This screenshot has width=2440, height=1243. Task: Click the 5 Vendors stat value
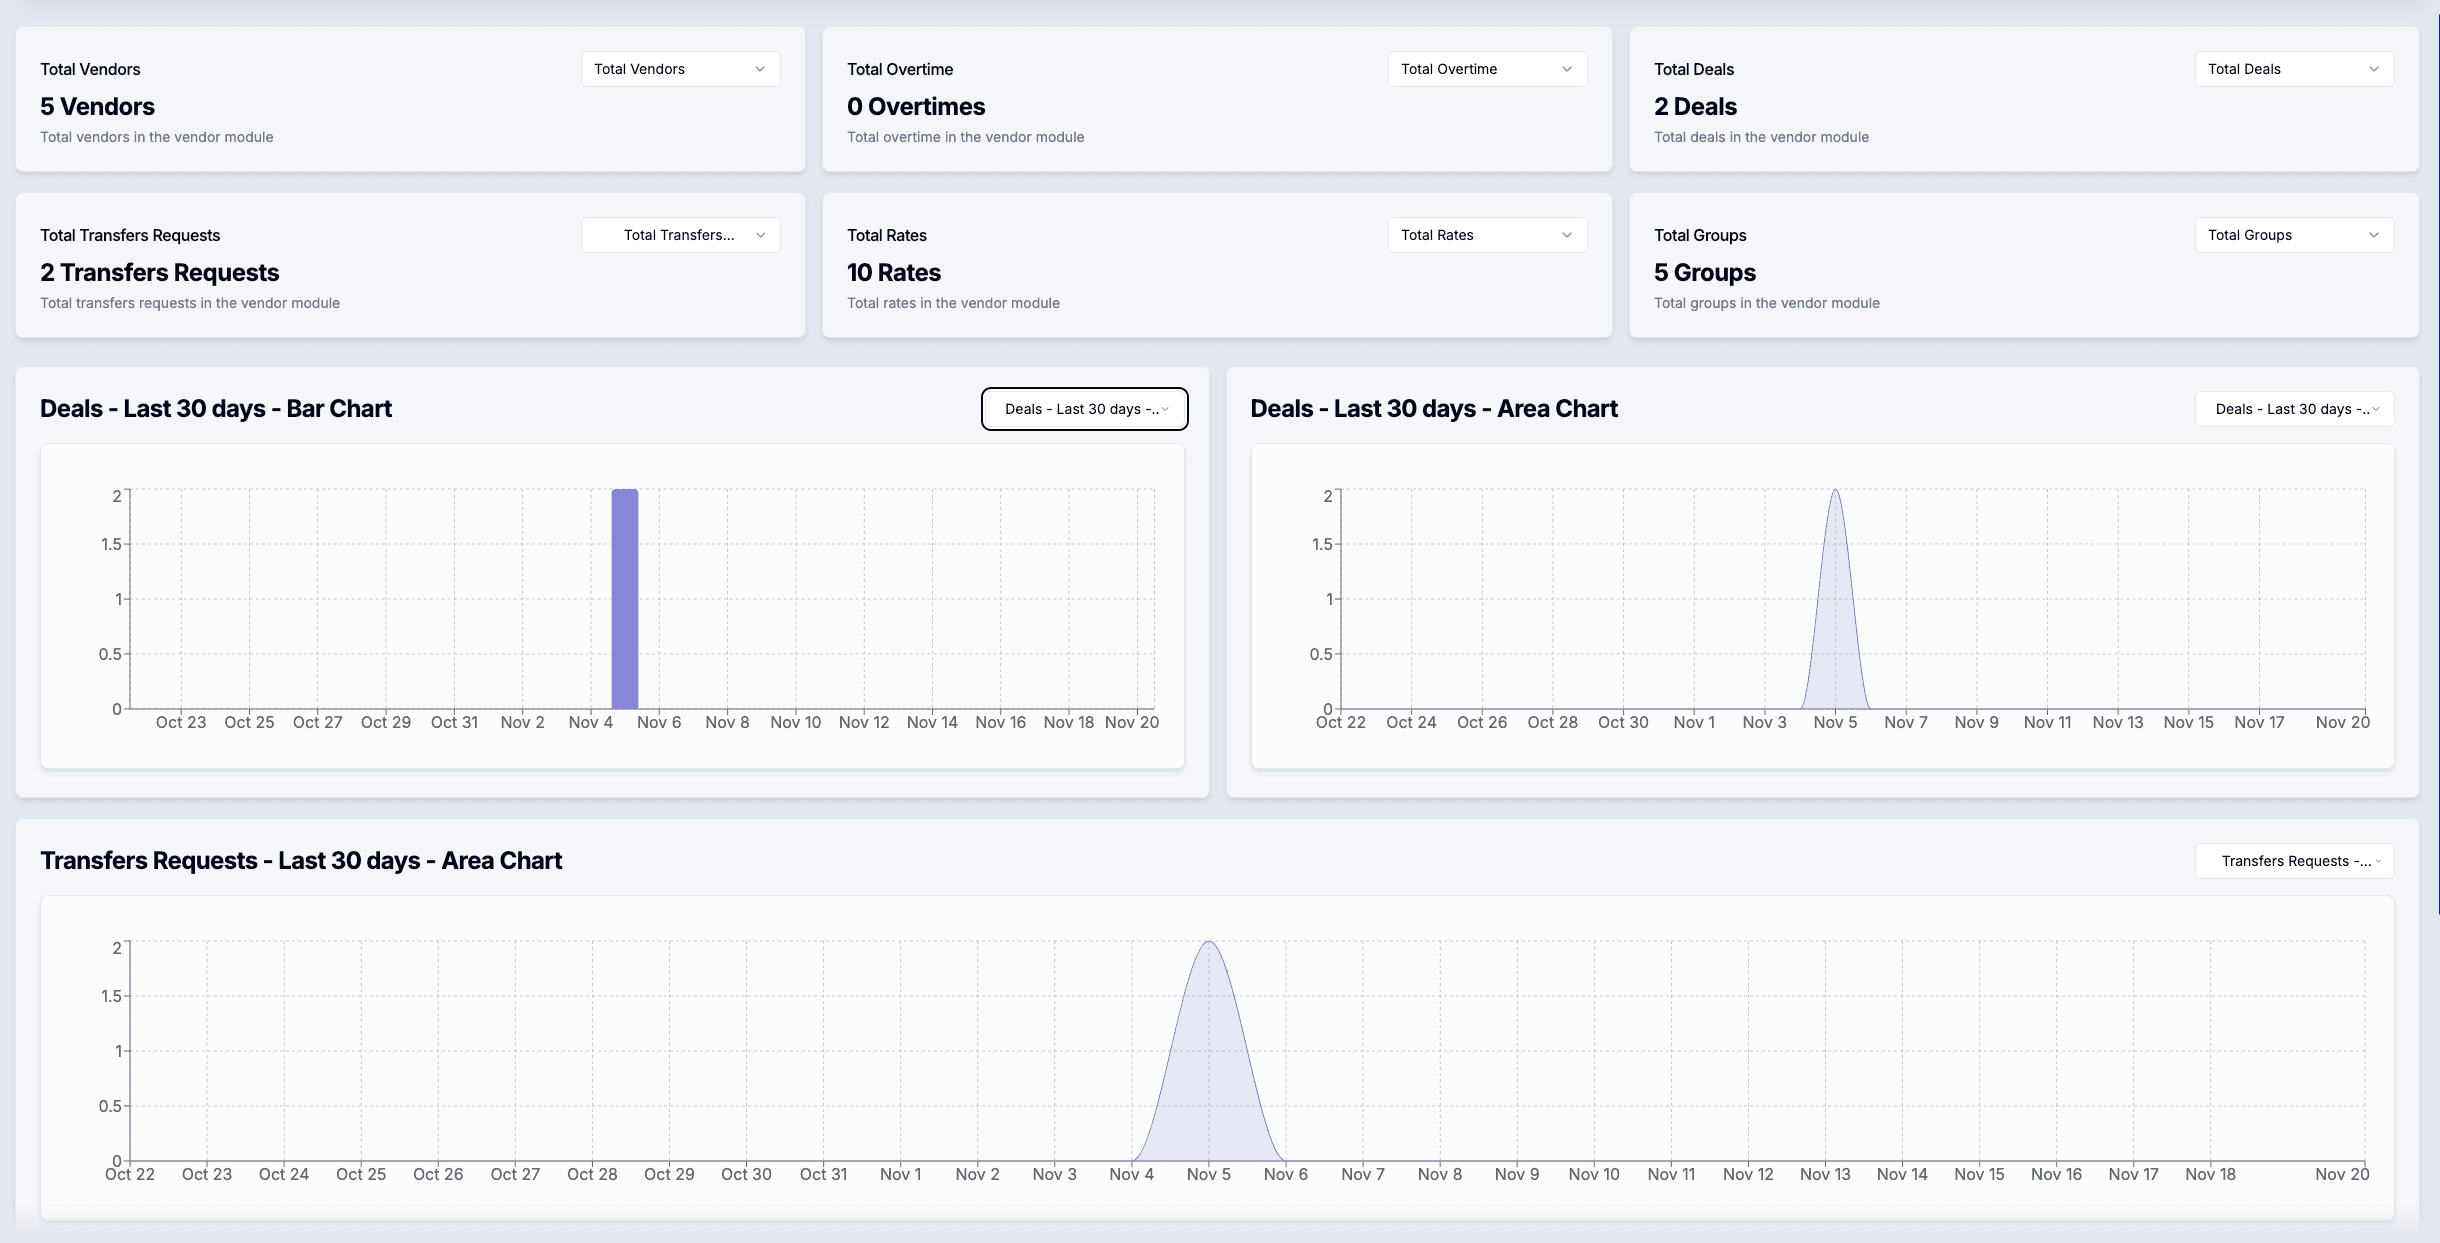(x=97, y=106)
